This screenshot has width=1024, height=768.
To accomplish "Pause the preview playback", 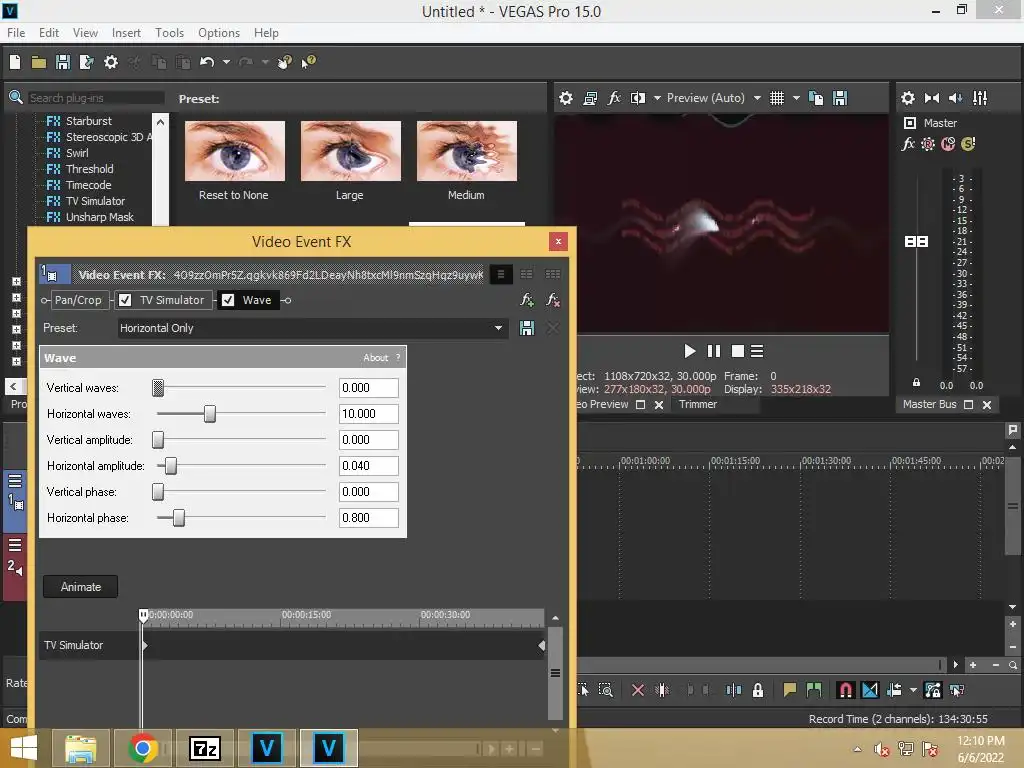I will (714, 351).
